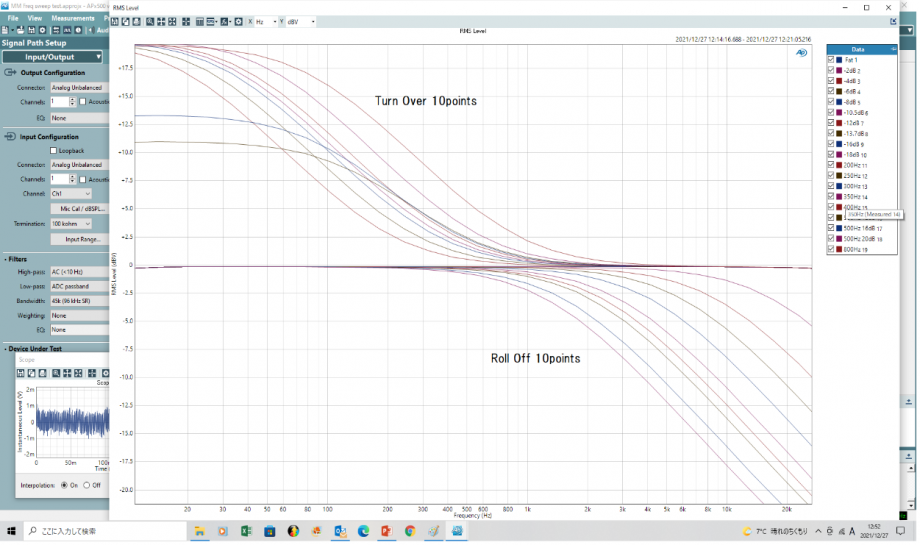Select the magnifier zoom tool in Scope toolbar
The width and height of the screenshot is (920, 545).
[56, 373]
